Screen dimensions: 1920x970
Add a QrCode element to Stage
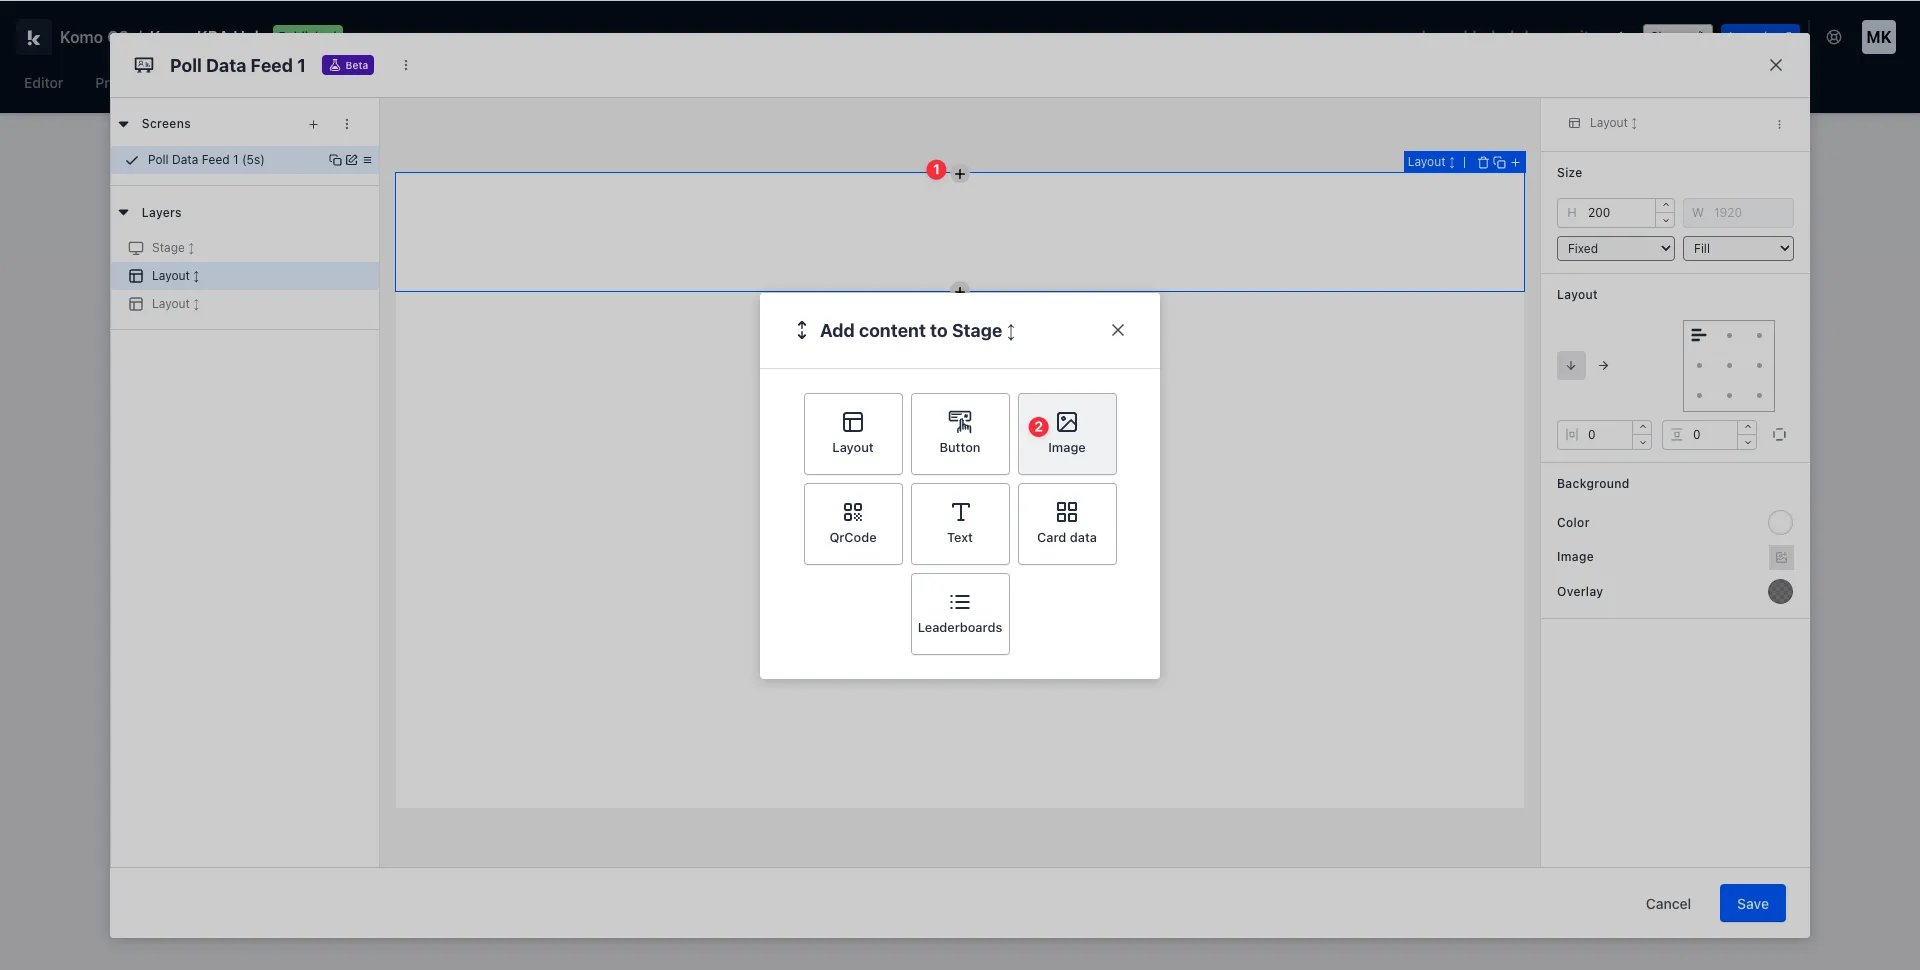(853, 524)
